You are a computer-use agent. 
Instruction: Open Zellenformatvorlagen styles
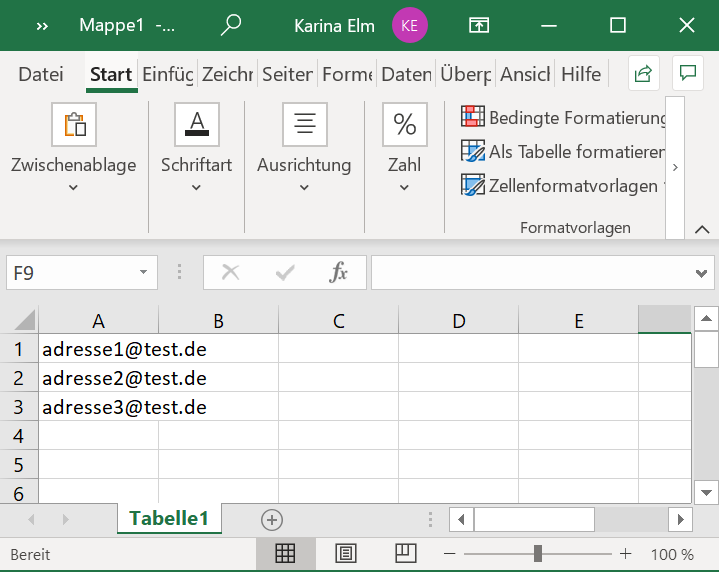click(x=563, y=186)
